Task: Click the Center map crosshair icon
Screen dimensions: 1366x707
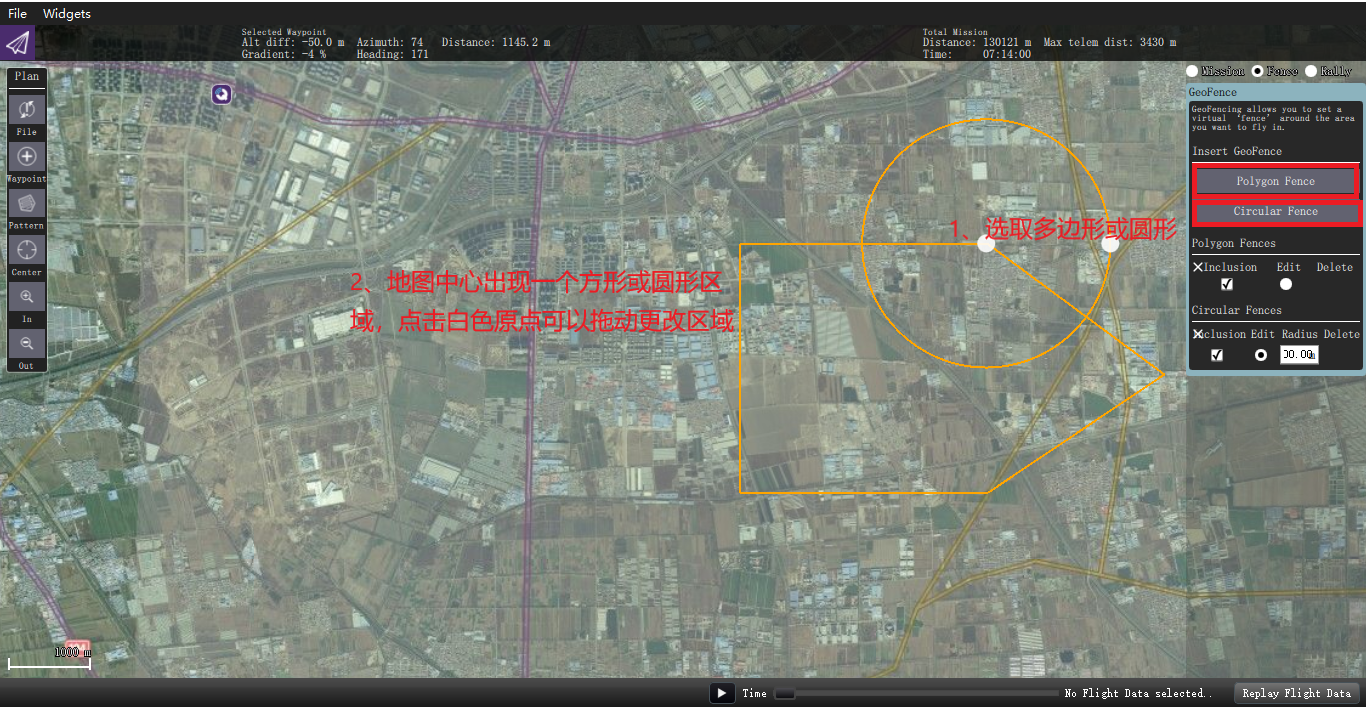Action: point(27,249)
